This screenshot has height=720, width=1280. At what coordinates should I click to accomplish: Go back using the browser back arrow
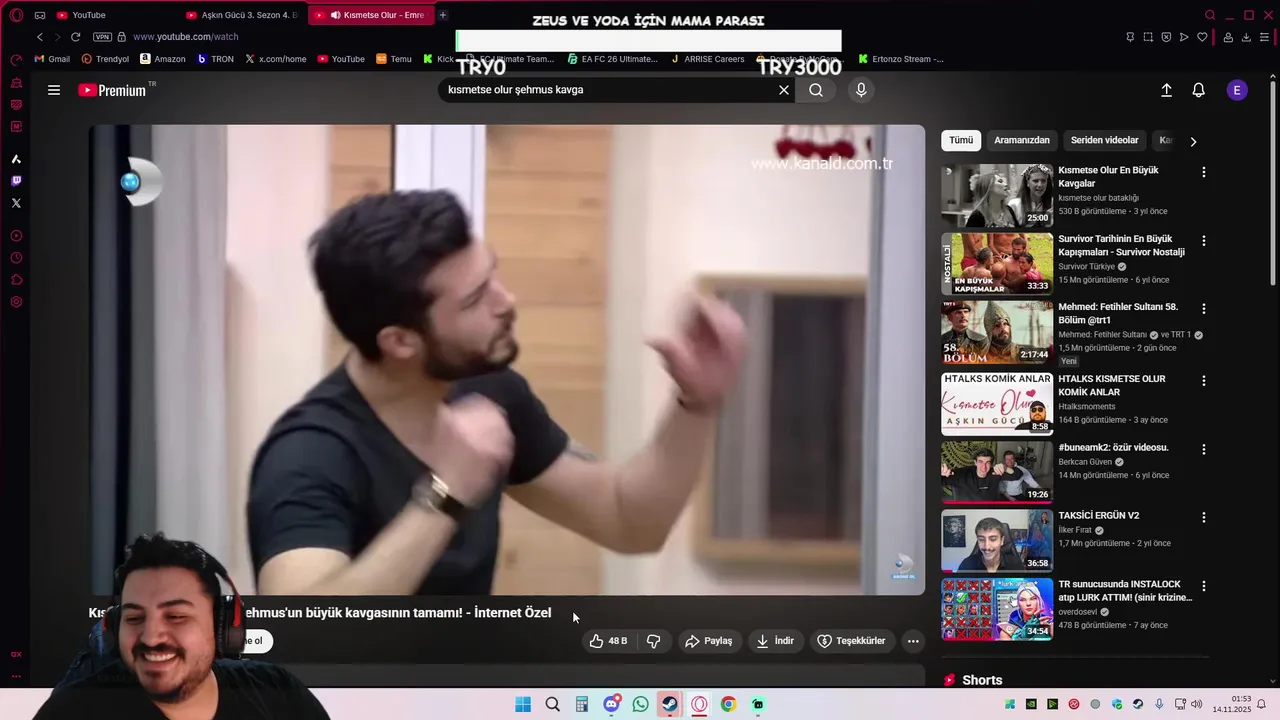[40, 37]
